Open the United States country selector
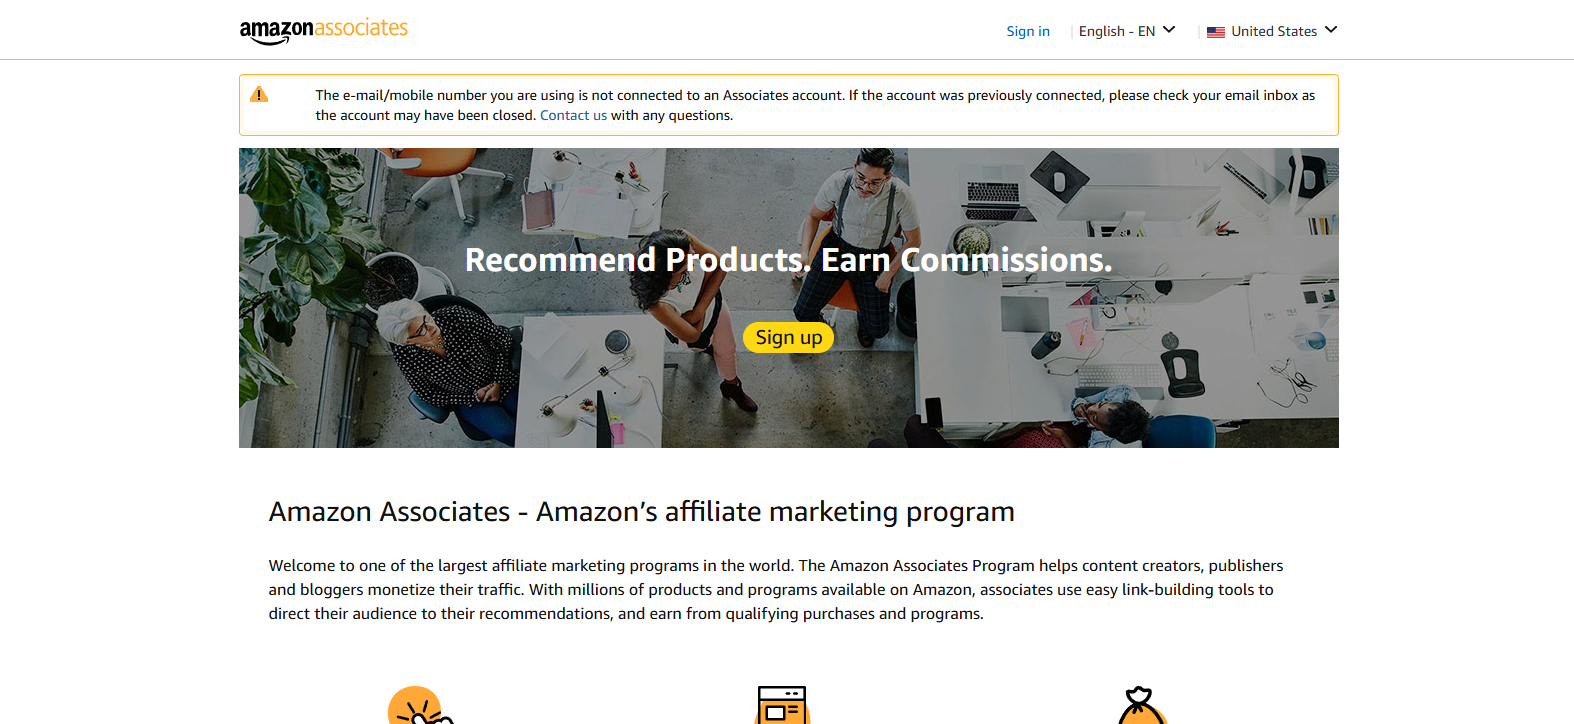The height and width of the screenshot is (724, 1574). pyautogui.click(x=1272, y=31)
